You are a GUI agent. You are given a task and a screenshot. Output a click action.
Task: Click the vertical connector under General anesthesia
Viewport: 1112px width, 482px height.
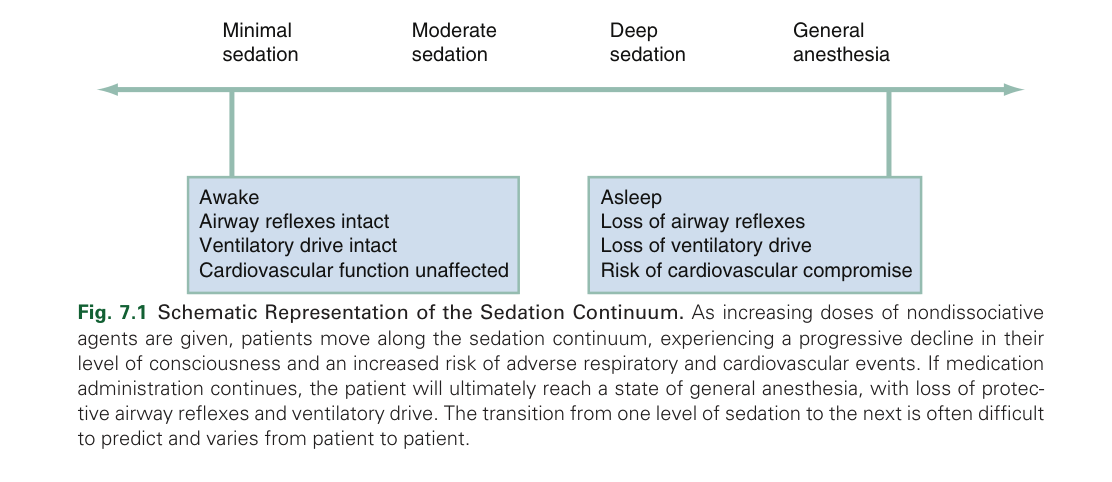(888, 135)
